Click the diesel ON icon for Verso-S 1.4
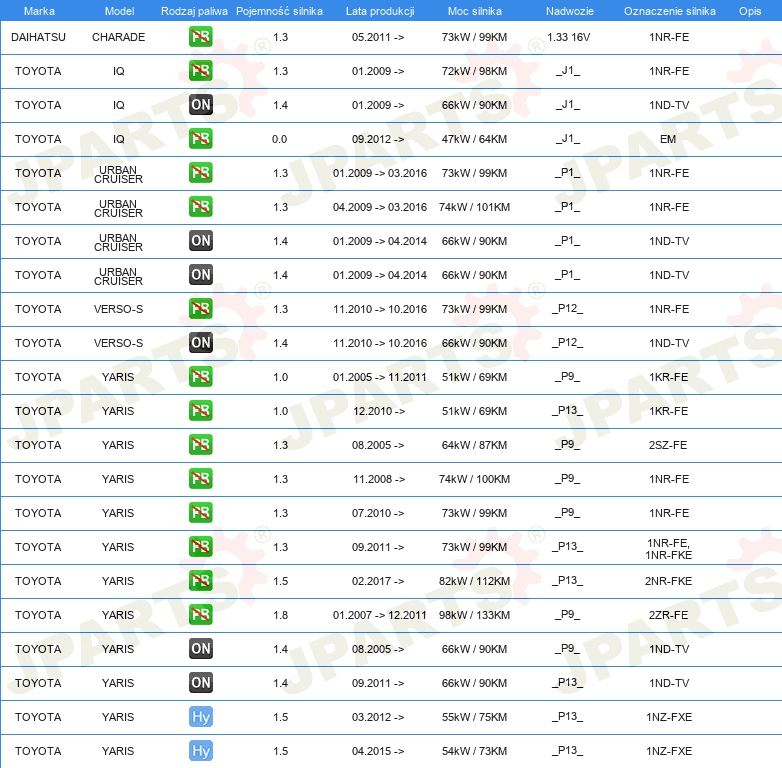Image resolution: width=782 pixels, height=768 pixels. click(x=200, y=343)
